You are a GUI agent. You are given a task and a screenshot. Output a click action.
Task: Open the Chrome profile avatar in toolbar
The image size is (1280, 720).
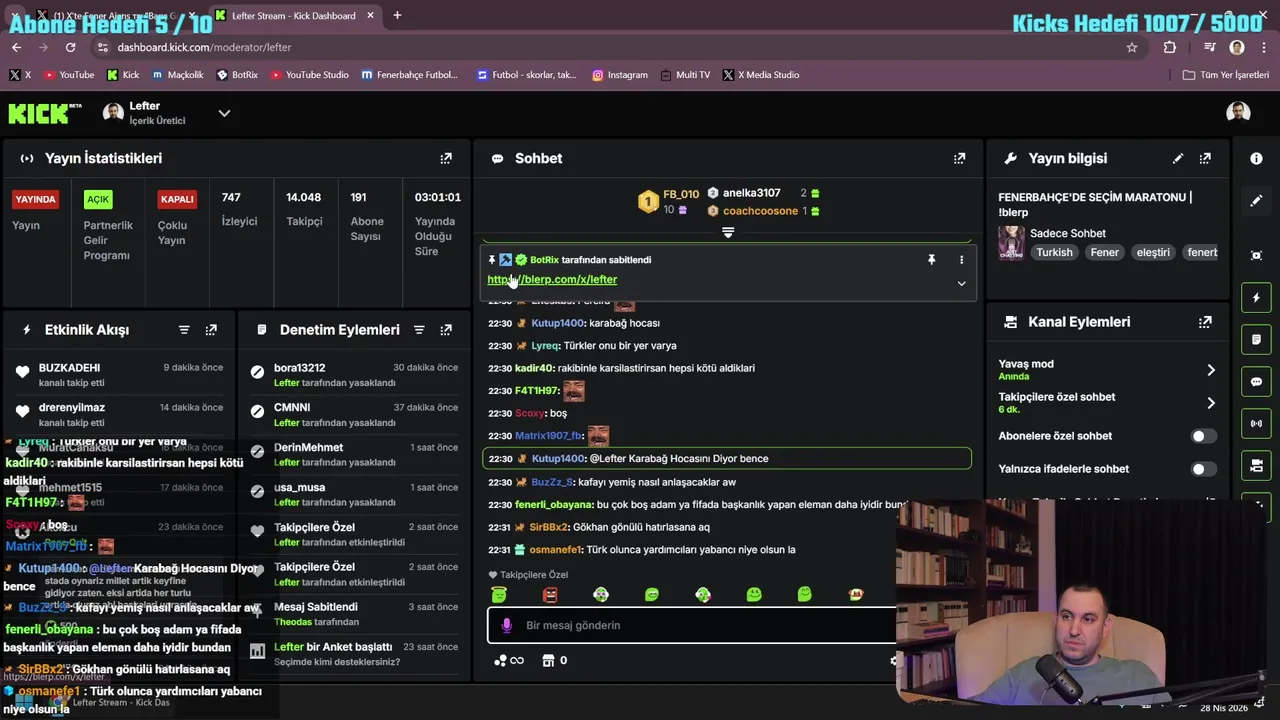(x=1237, y=47)
